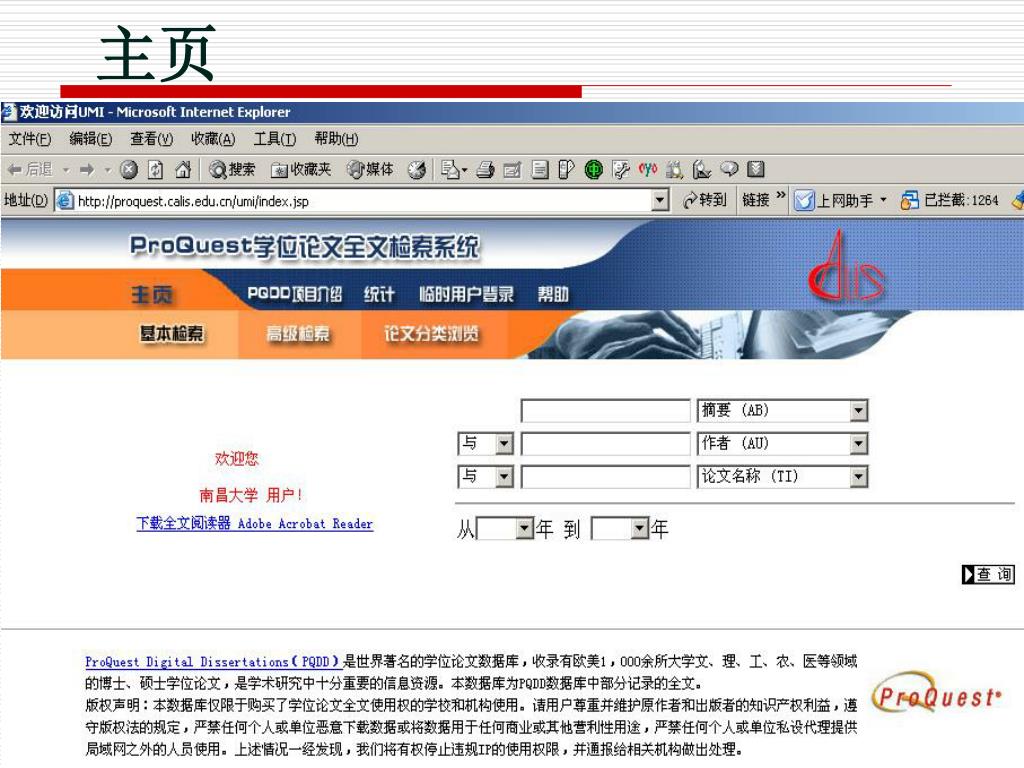
Task: Open the 工具(T) menu
Action: [274, 139]
